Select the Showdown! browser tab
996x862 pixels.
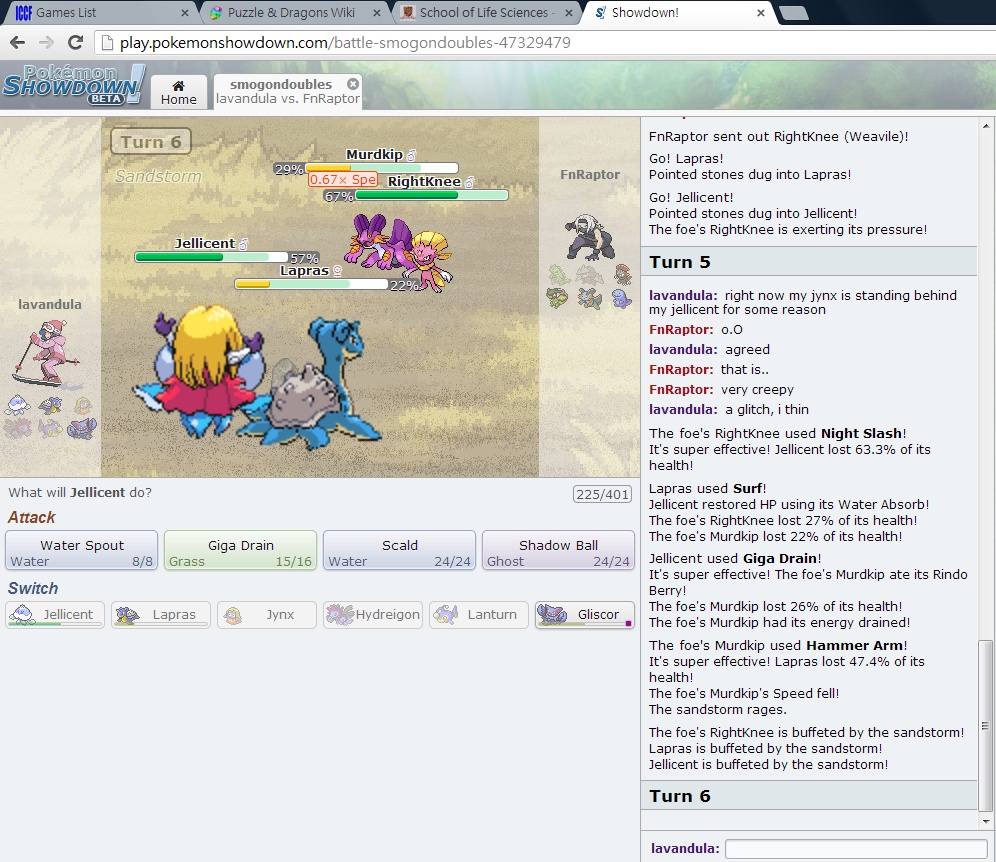[x=676, y=13]
